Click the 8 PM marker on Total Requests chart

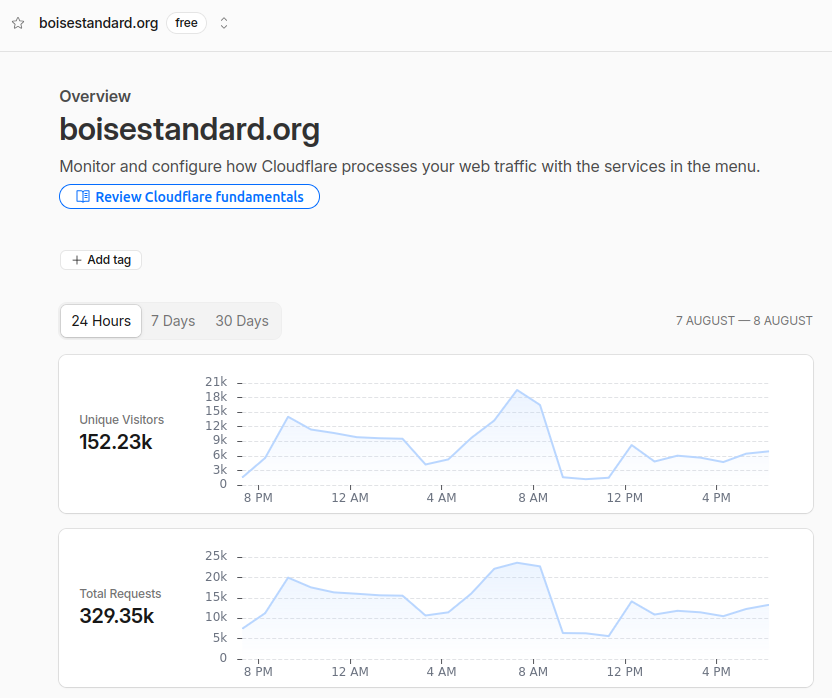click(258, 672)
